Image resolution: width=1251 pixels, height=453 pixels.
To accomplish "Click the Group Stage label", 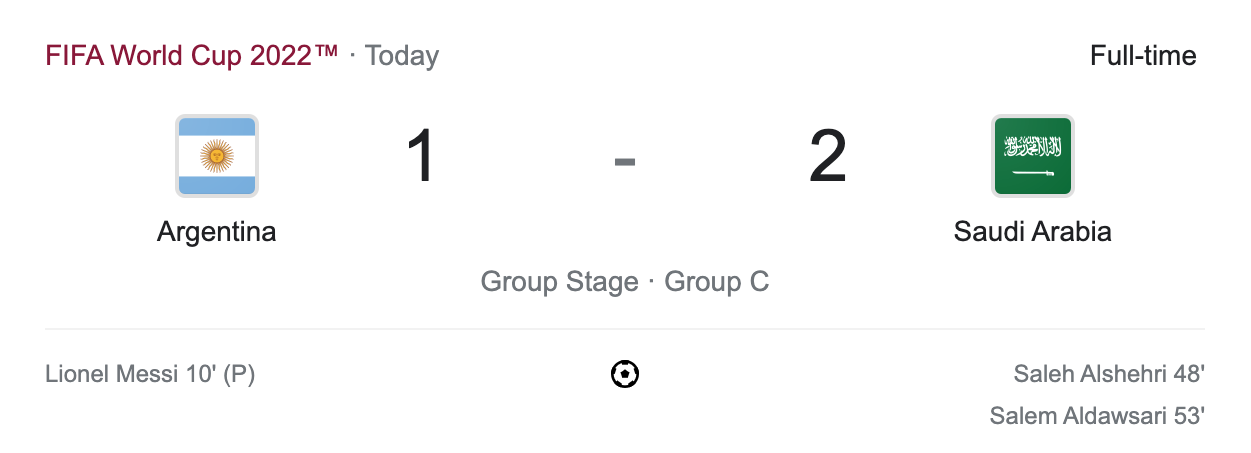I will pos(559,282).
